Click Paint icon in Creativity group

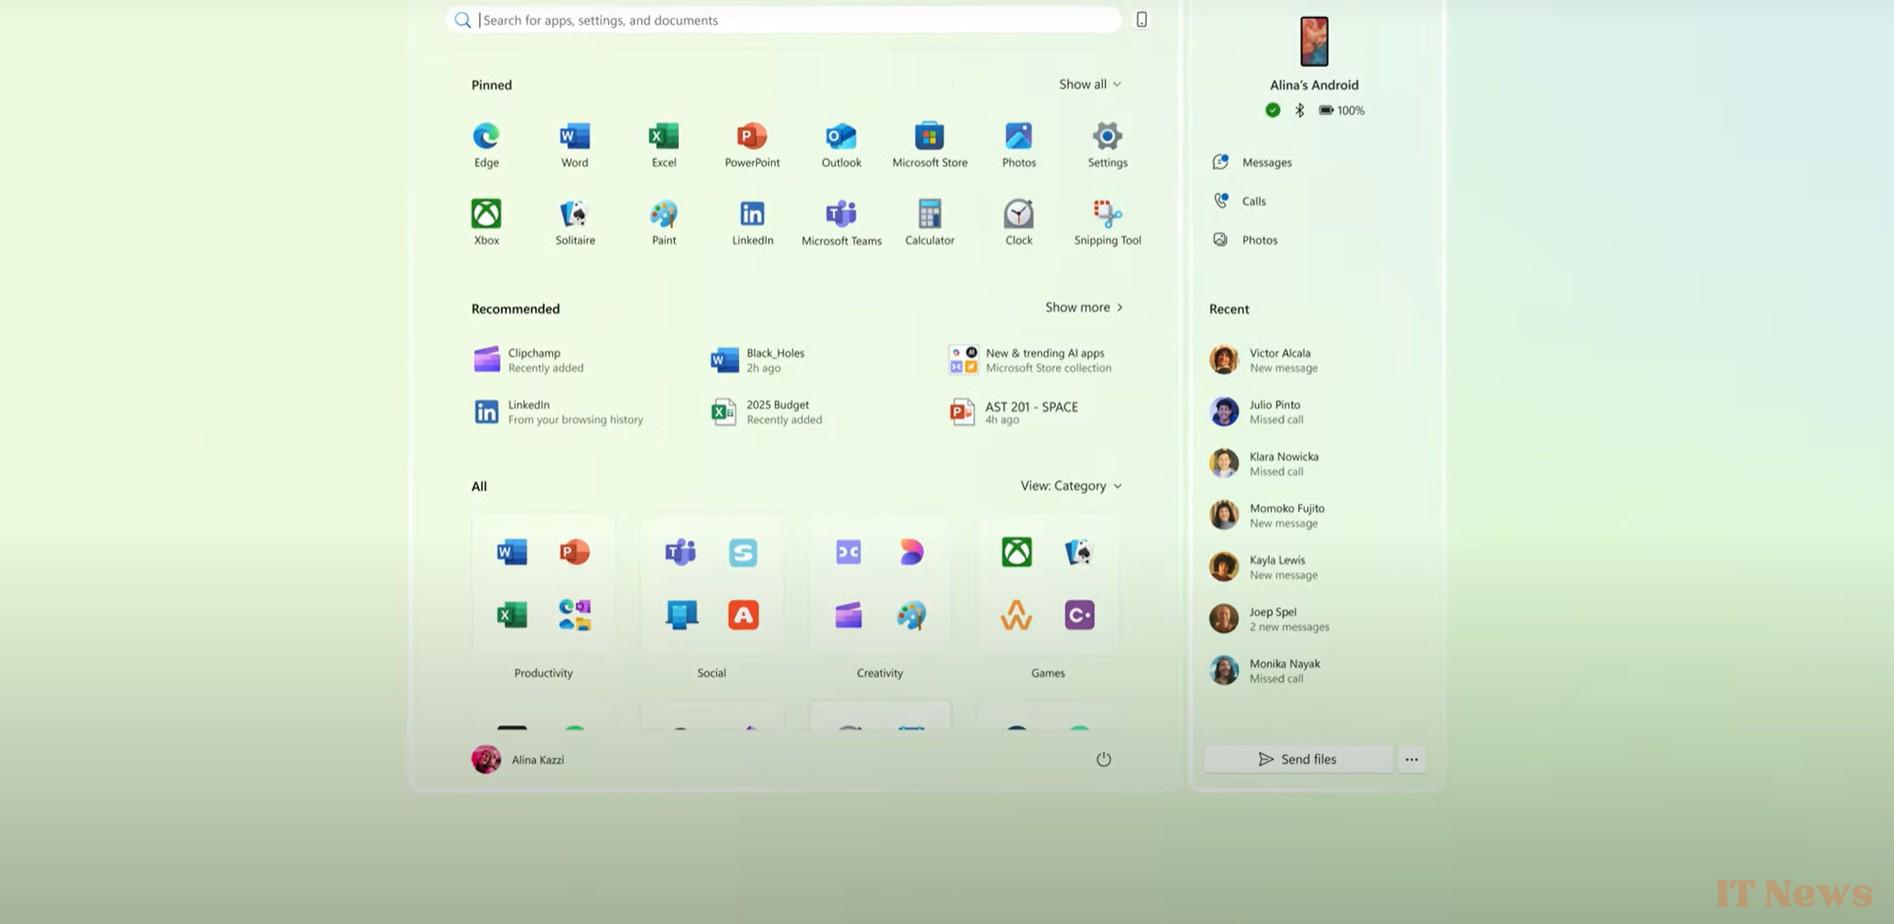pos(911,615)
